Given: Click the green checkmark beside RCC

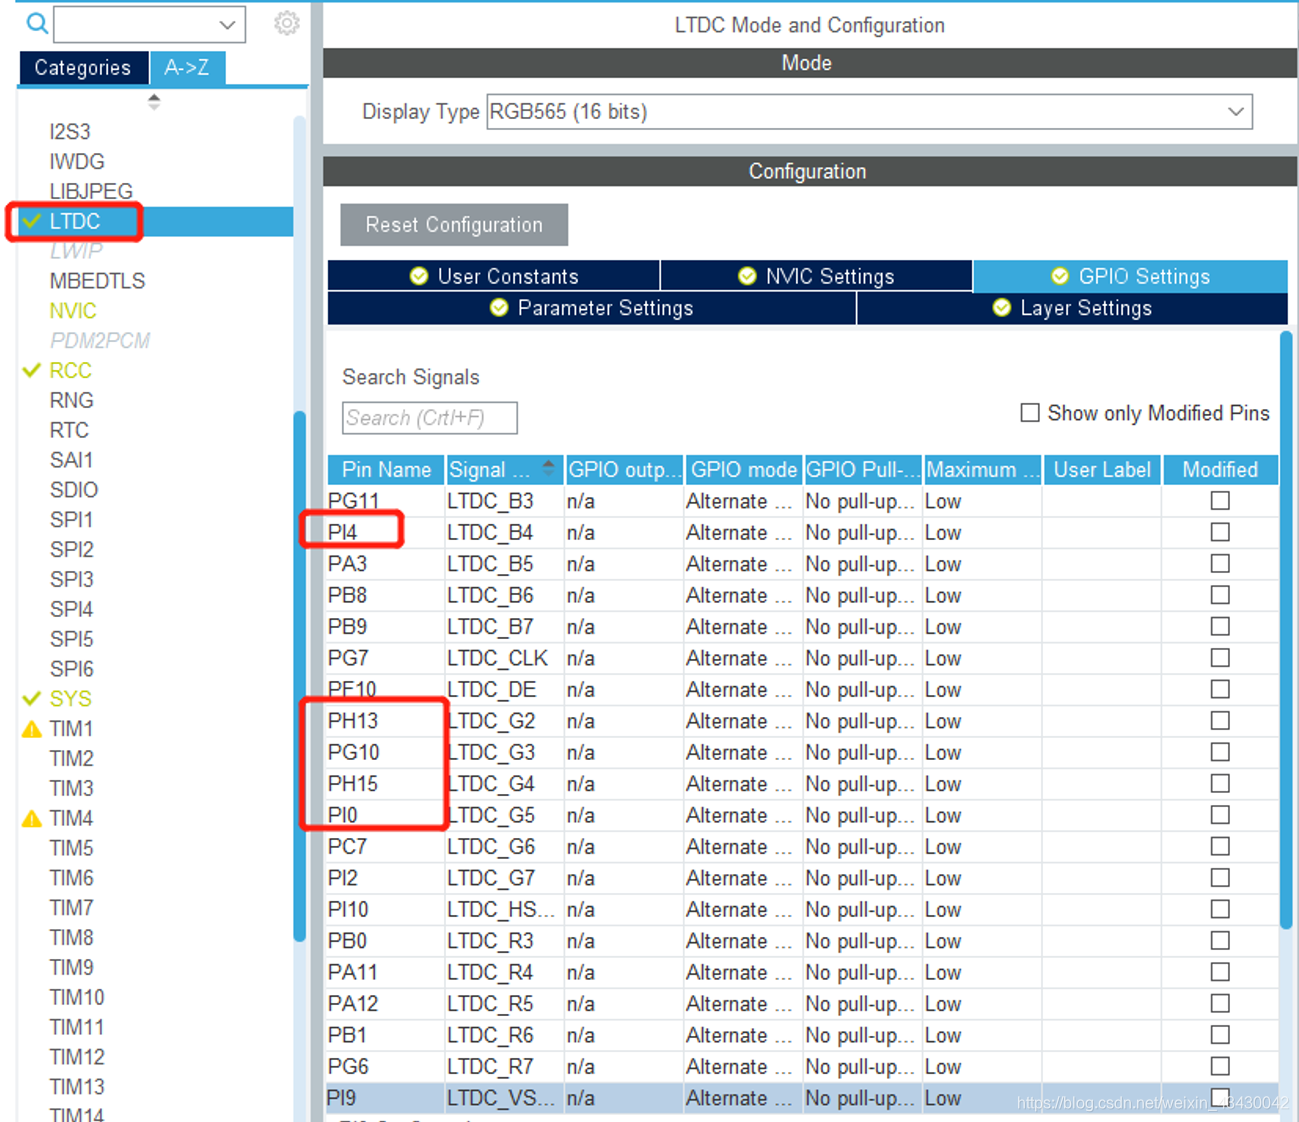Looking at the screenshot, I should [x=32, y=370].
